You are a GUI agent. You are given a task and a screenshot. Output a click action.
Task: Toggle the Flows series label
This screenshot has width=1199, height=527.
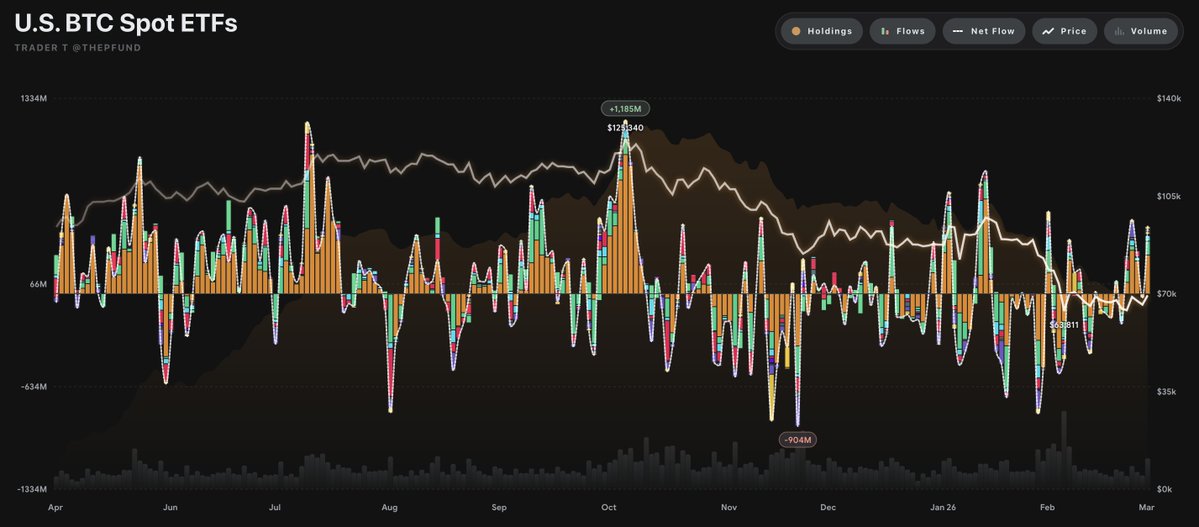[910, 31]
